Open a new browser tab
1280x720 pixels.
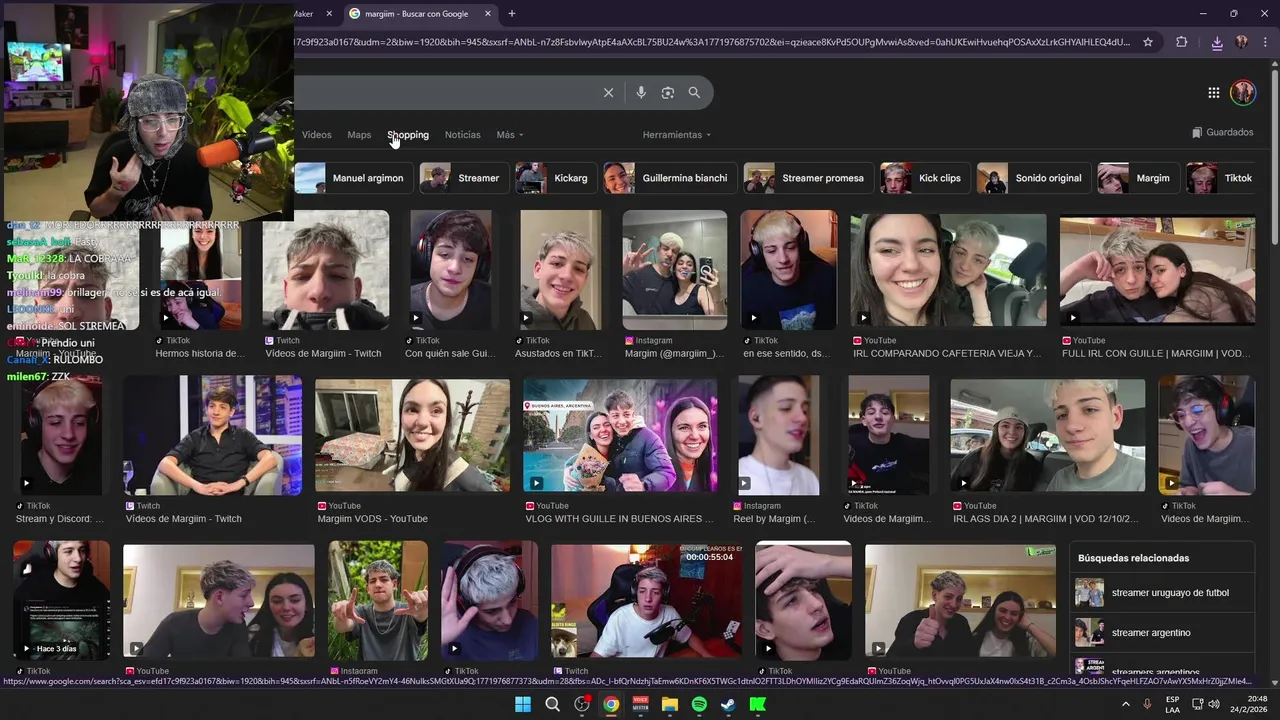point(512,14)
